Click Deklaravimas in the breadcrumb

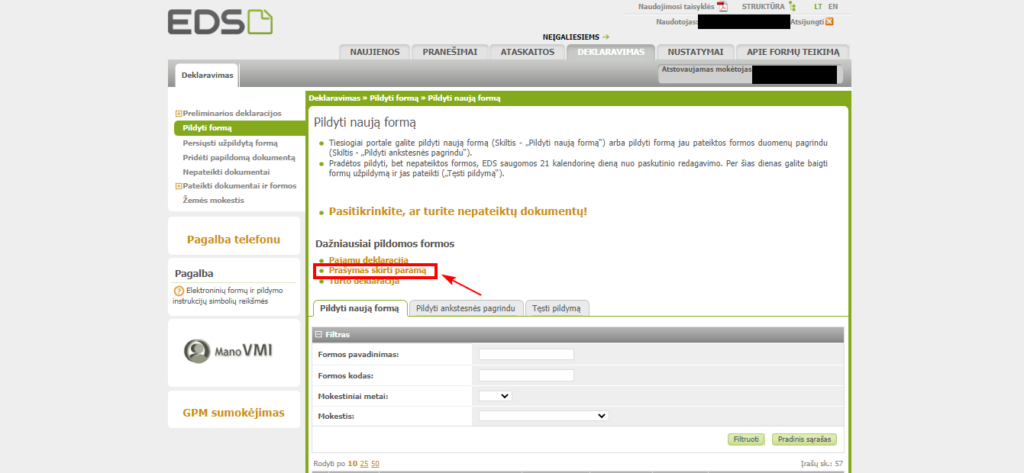coord(334,98)
